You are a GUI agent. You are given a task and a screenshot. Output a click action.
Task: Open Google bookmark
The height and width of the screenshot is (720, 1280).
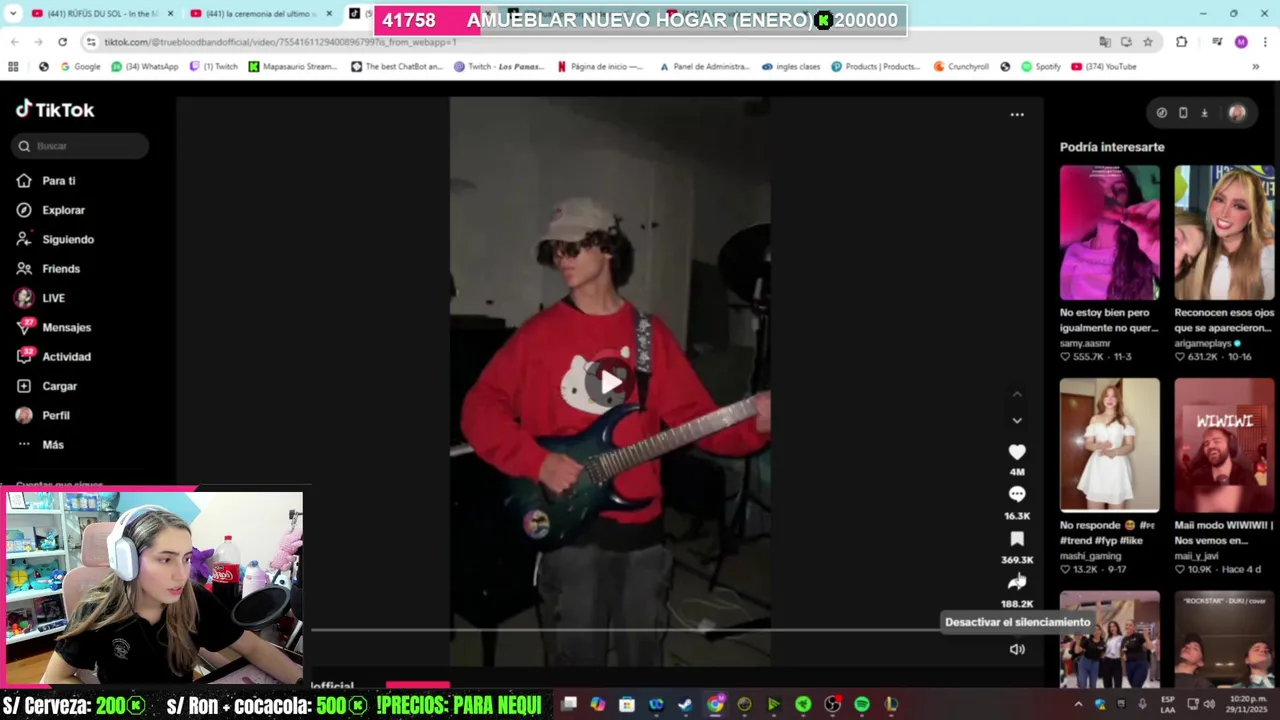click(x=79, y=66)
